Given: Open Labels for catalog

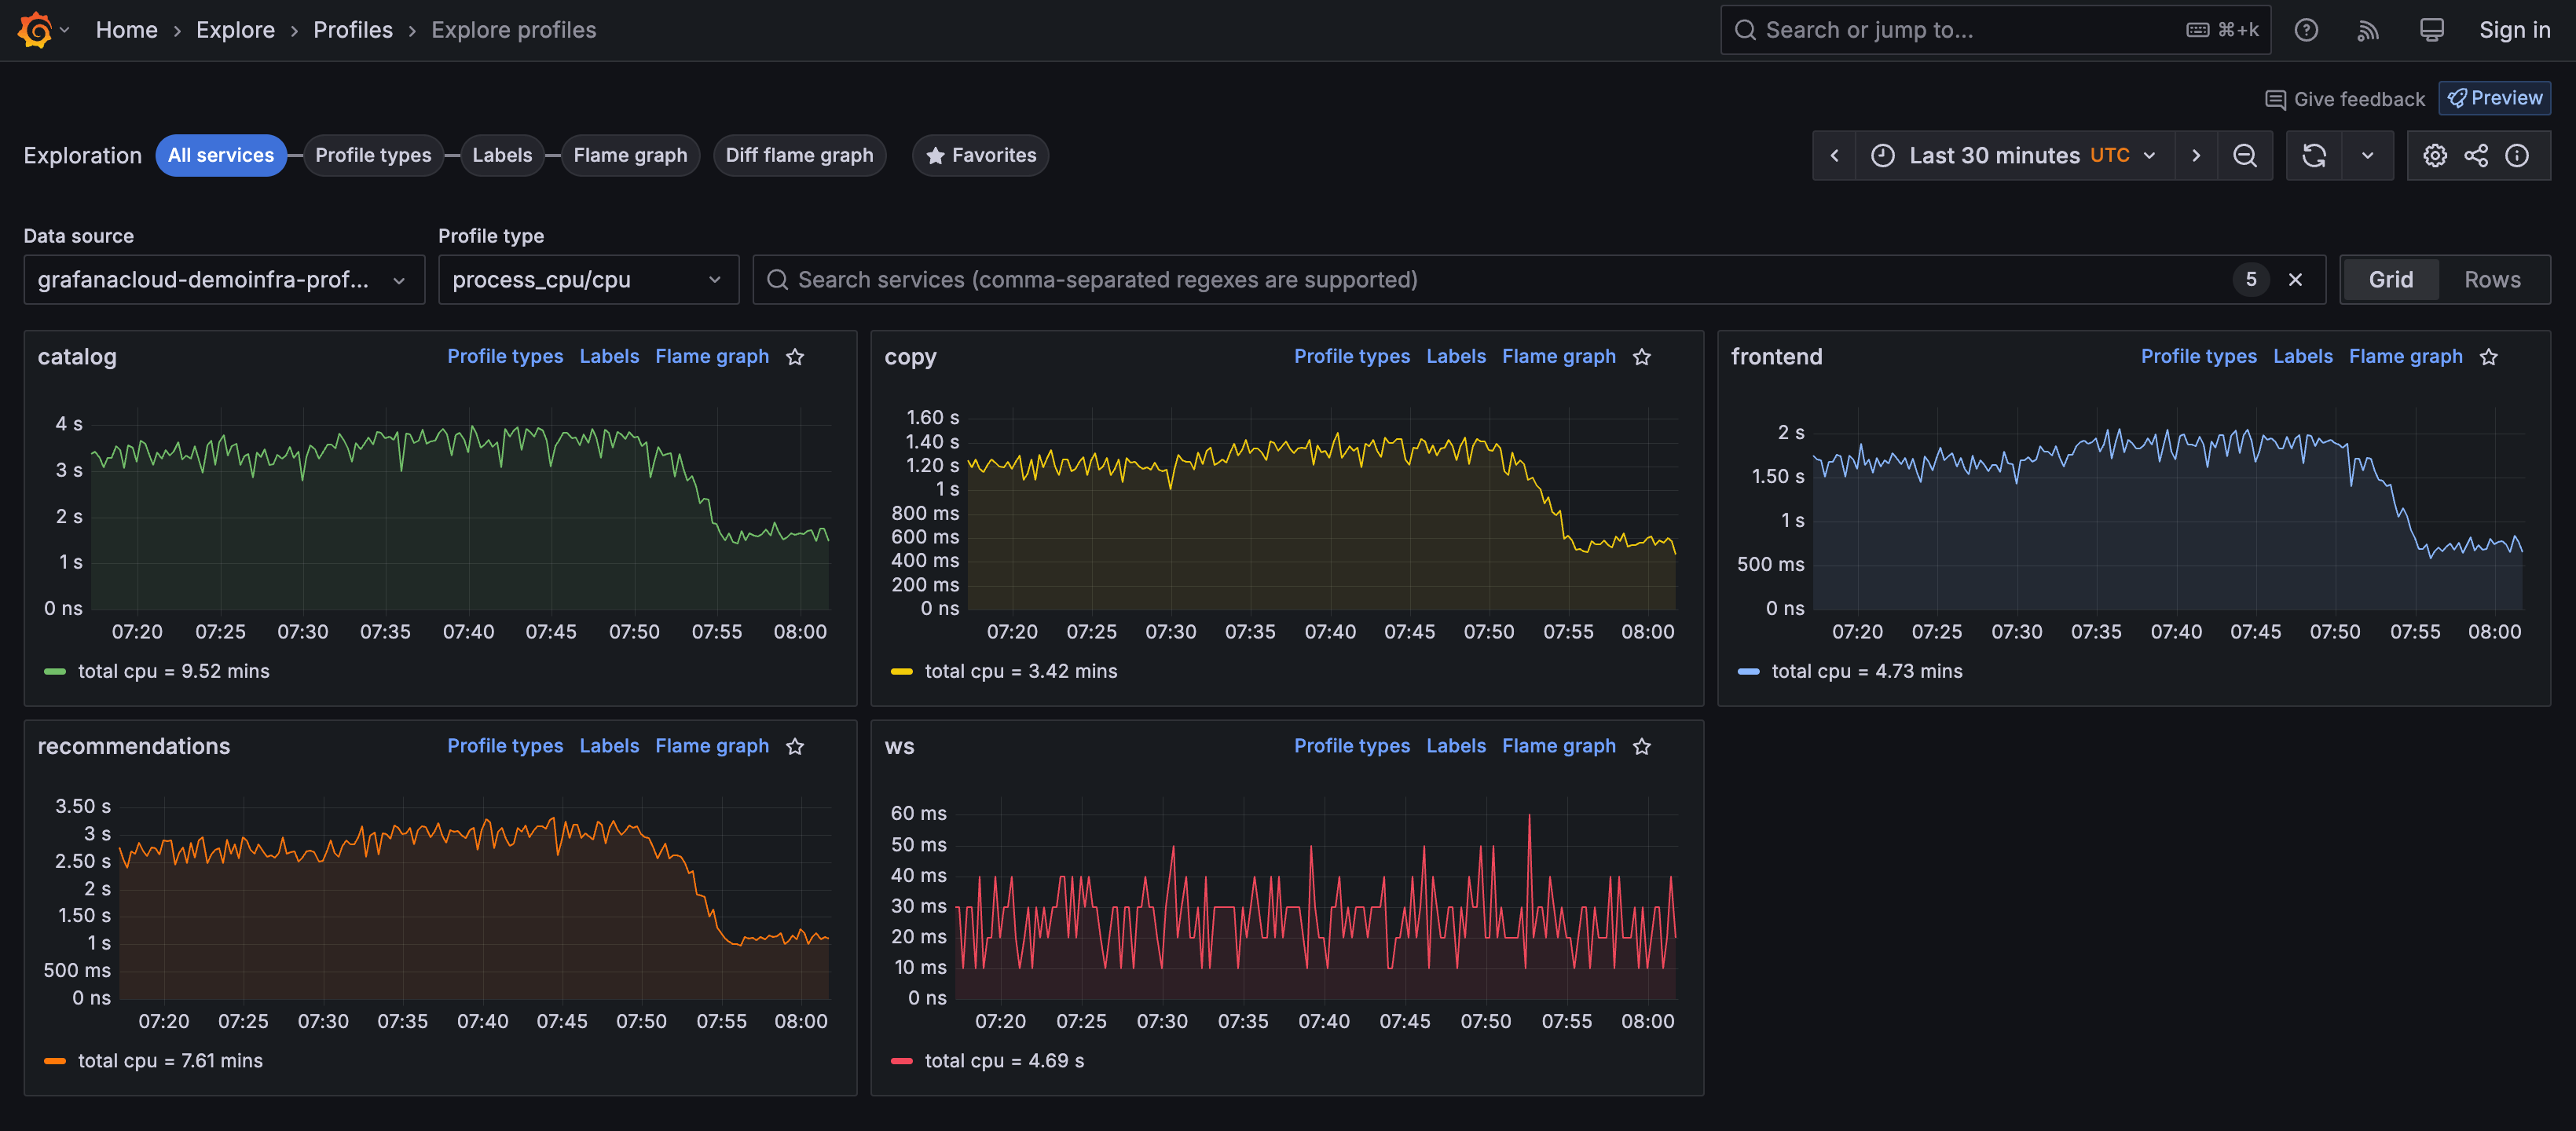Looking at the screenshot, I should 609,357.
